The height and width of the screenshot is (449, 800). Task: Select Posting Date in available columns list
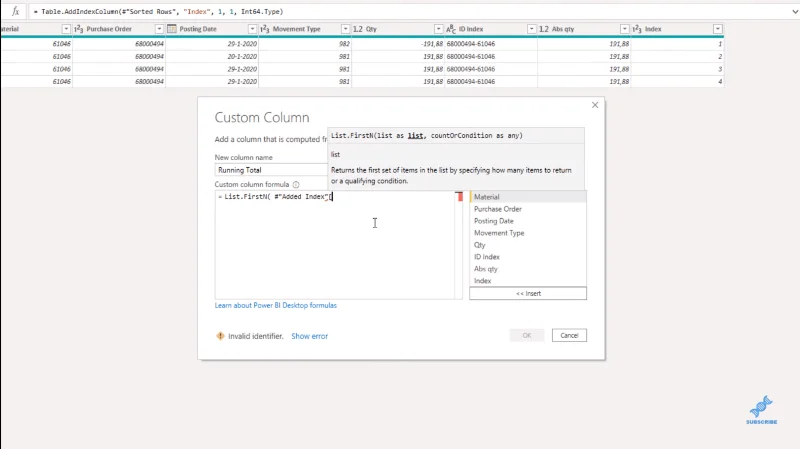tap(528, 221)
